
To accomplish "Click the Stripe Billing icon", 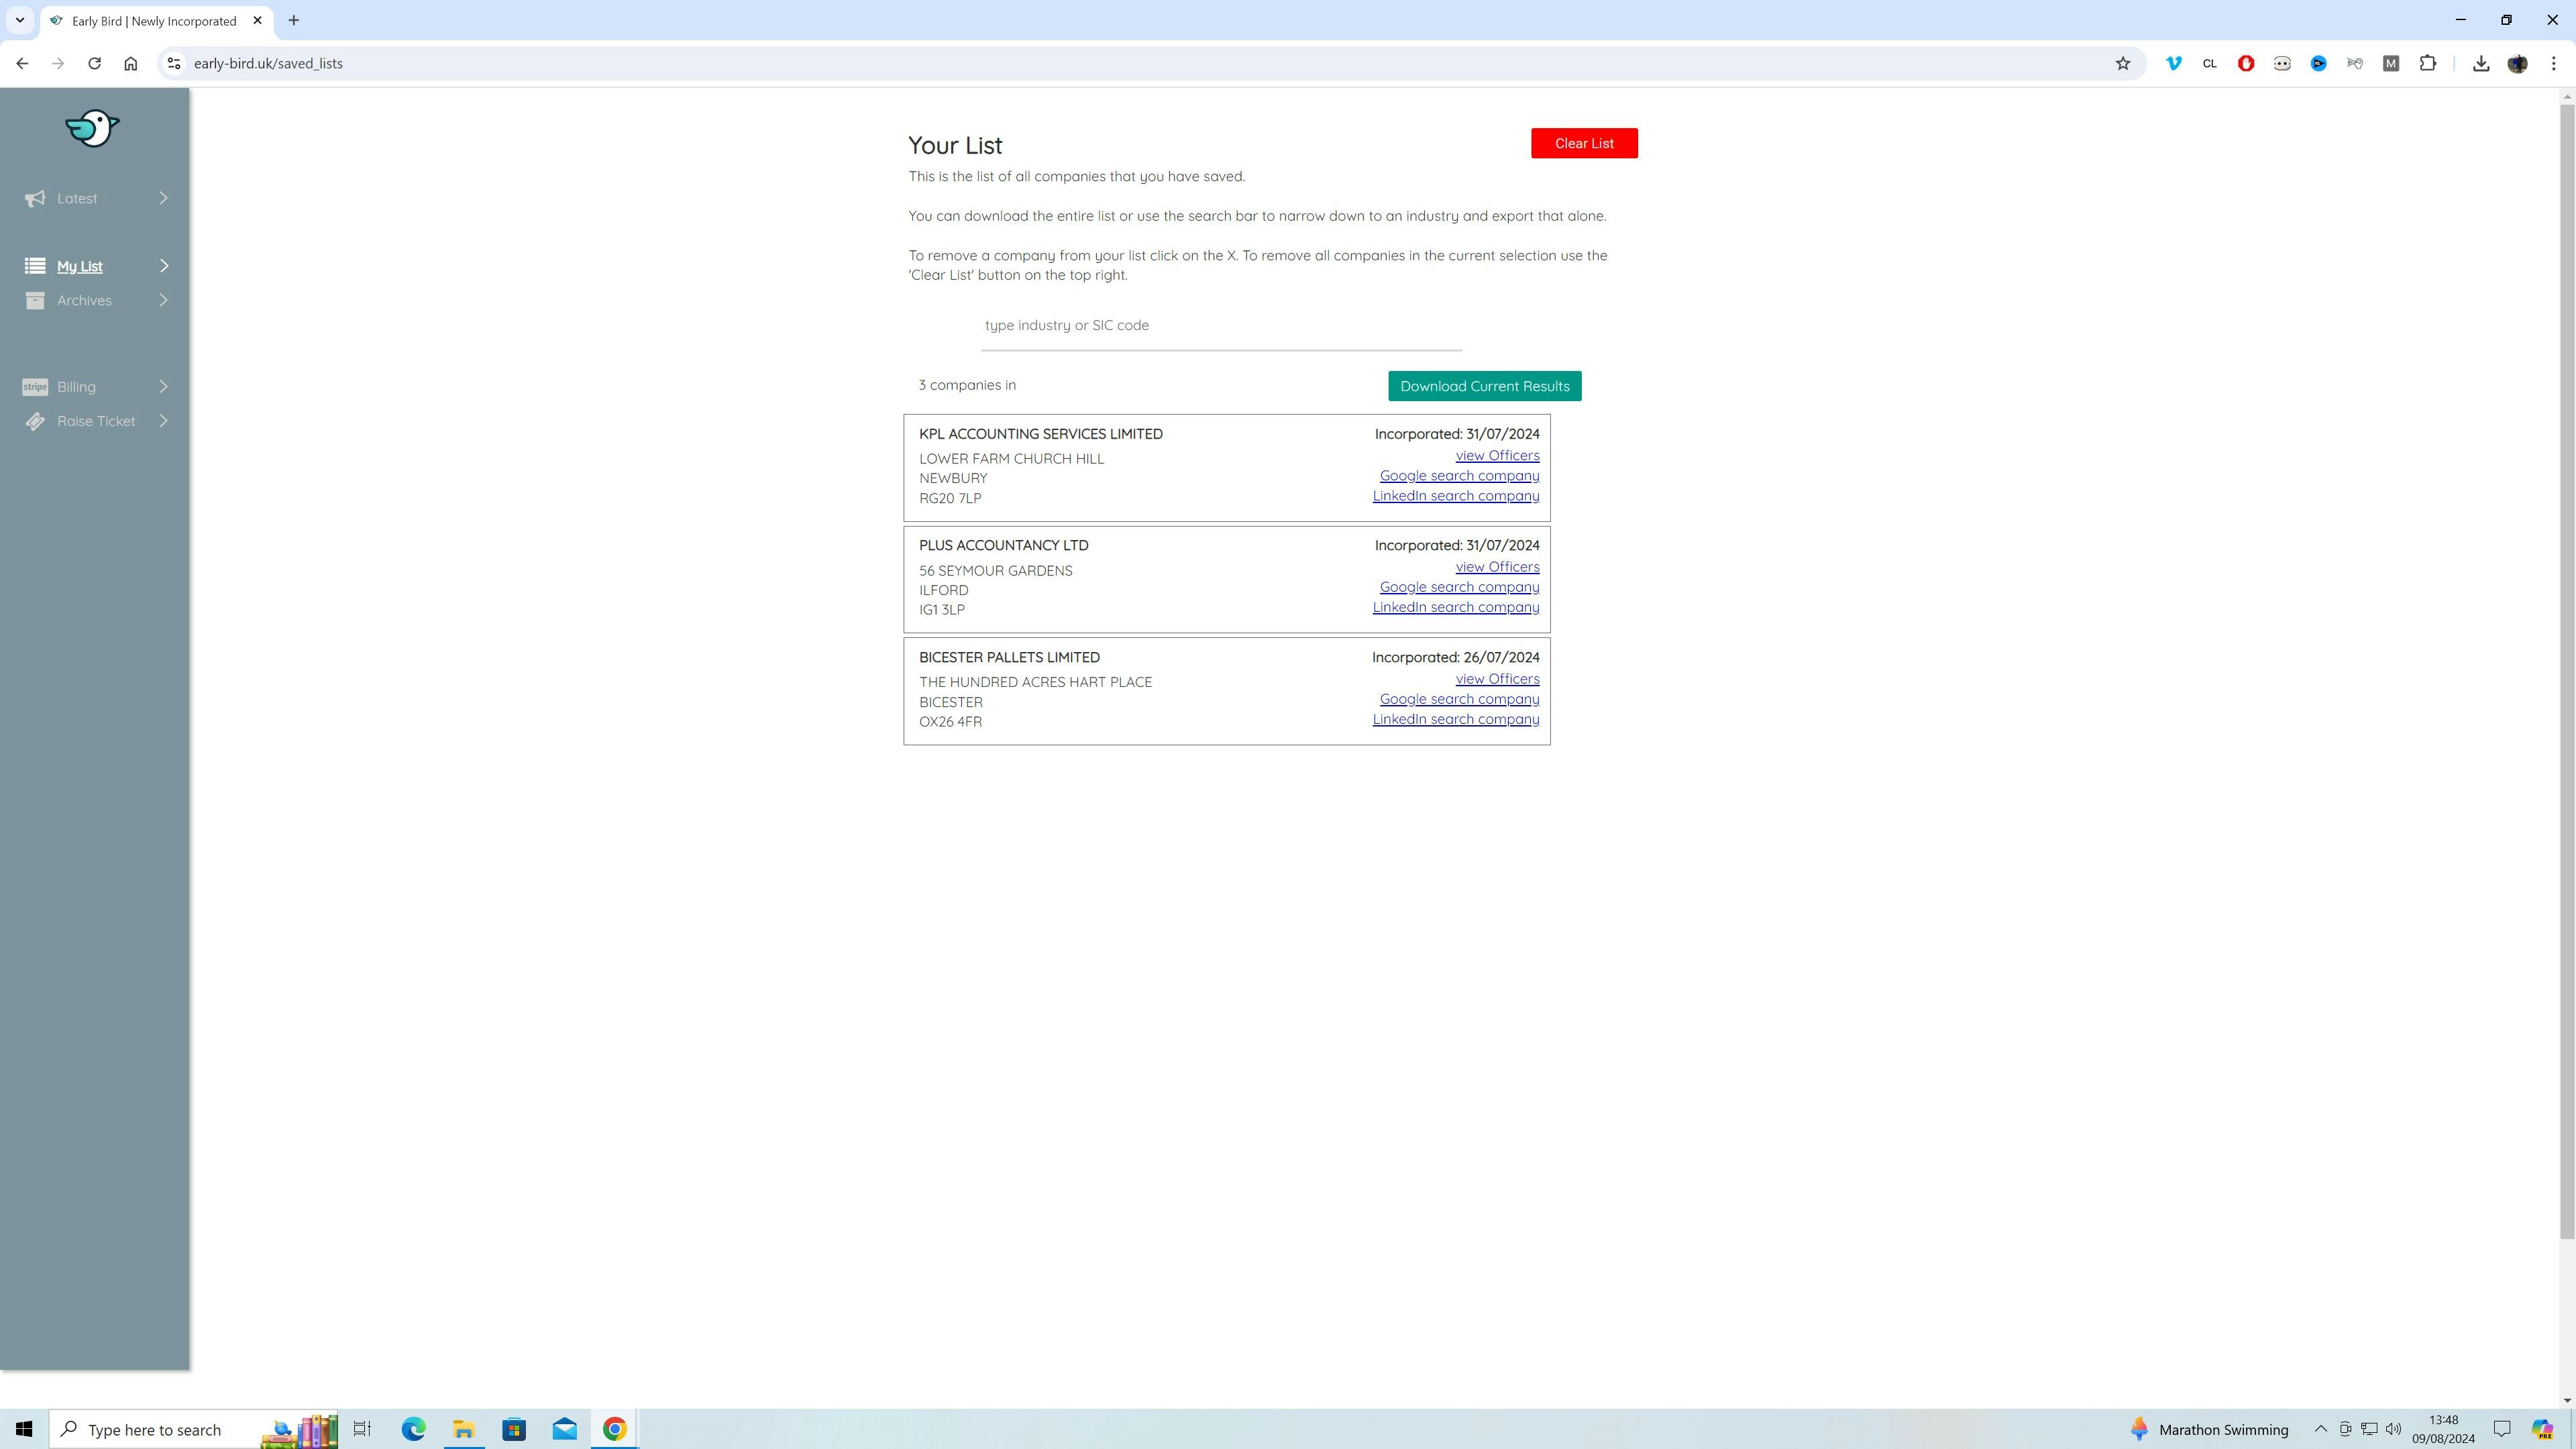I will [35, 387].
